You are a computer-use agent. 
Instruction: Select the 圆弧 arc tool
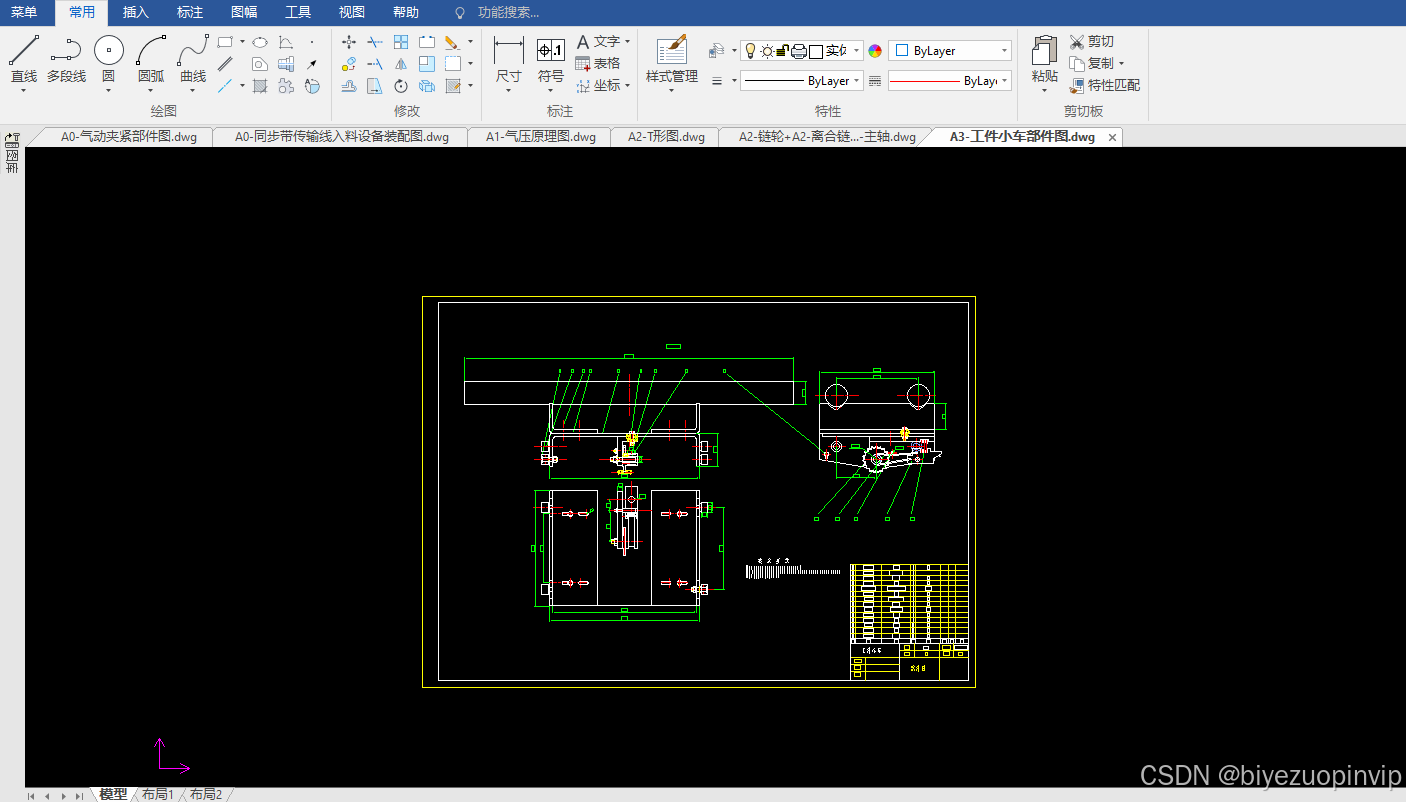point(151,60)
